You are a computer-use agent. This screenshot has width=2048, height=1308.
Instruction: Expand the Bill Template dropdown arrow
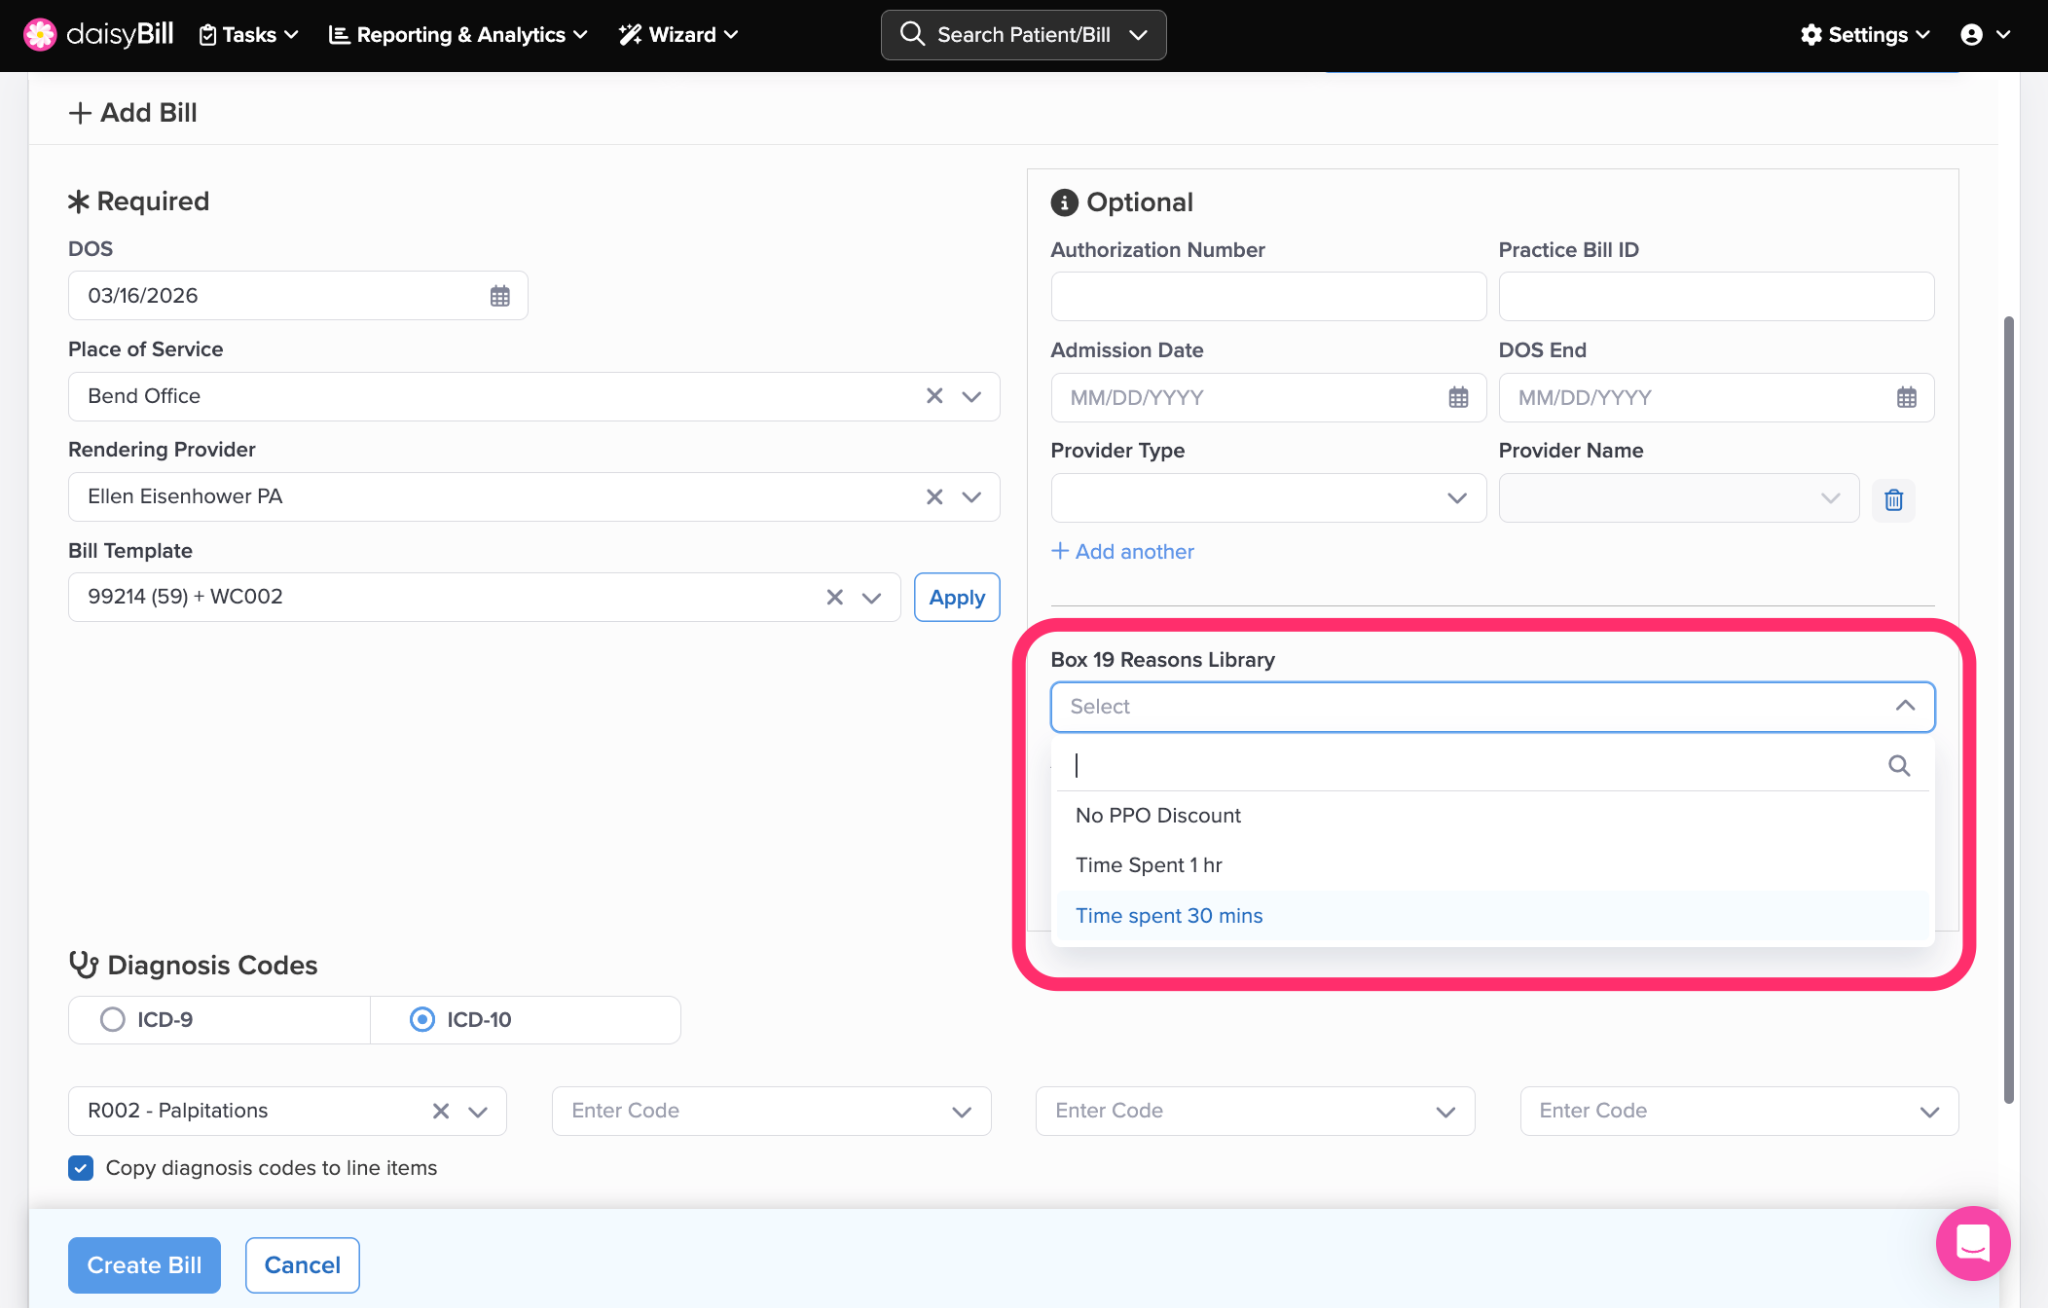[x=871, y=598]
